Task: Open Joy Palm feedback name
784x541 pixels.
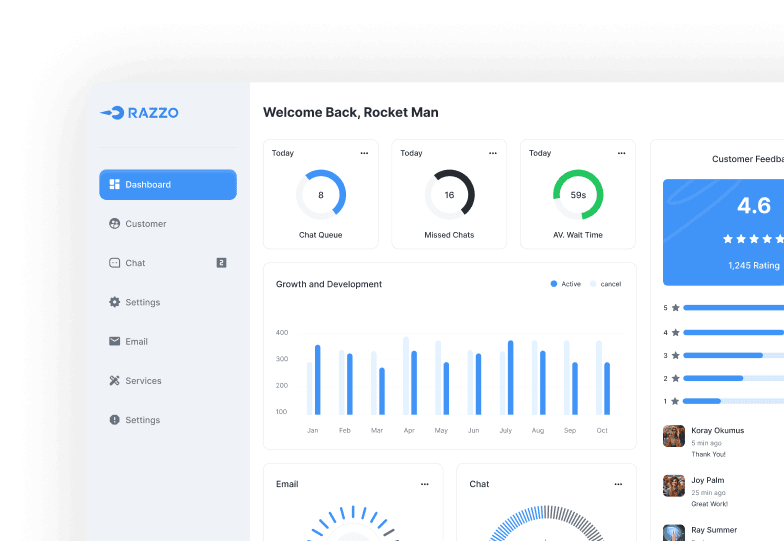Action: (x=708, y=480)
